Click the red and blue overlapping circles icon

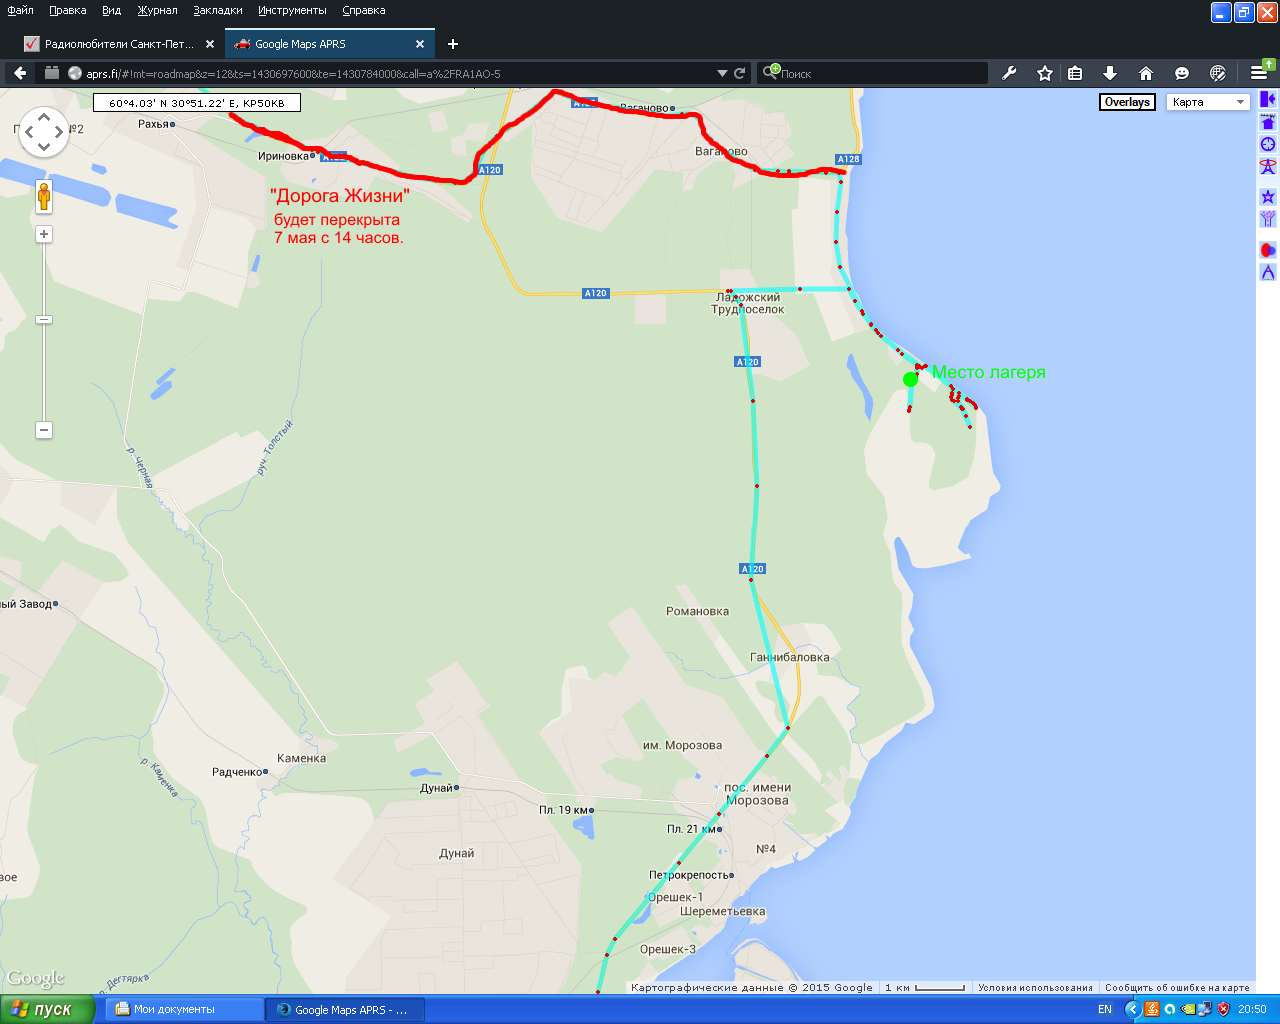pyautogui.click(x=1268, y=250)
